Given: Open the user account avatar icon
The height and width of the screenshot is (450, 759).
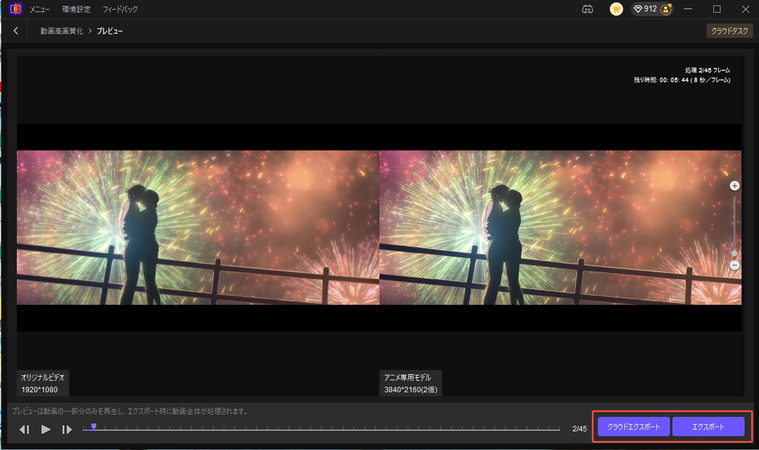Looking at the screenshot, I should (666, 9).
